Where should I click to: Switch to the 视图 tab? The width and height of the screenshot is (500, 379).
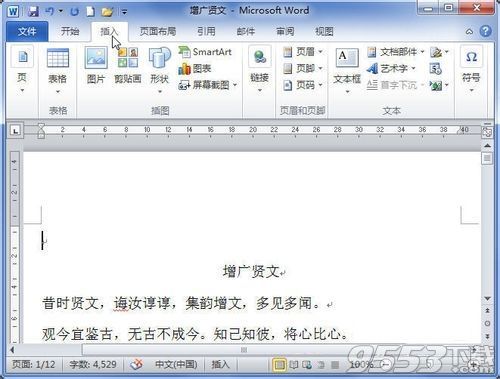[x=324, y=32]
